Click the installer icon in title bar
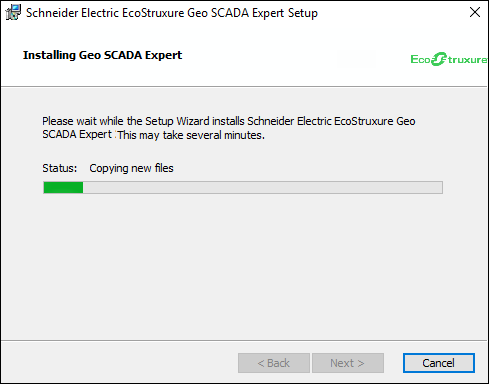Viewport: 489px width, 384px height. pos(13,13)
